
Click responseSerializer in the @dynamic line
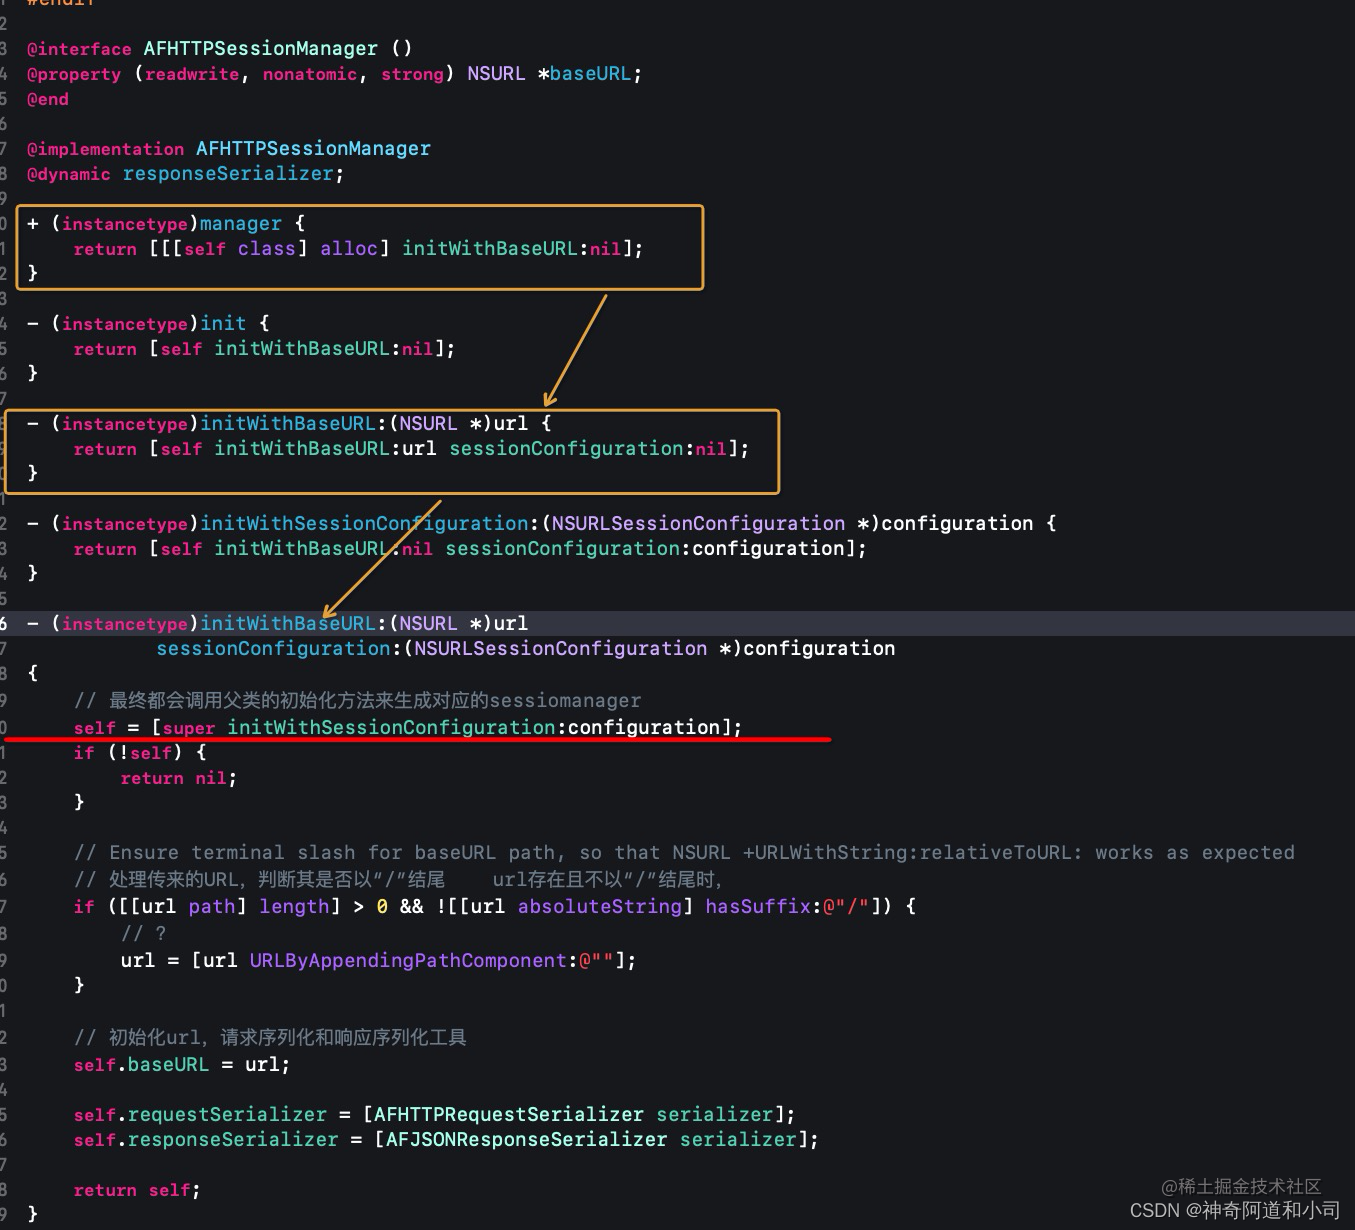(228, 174)
